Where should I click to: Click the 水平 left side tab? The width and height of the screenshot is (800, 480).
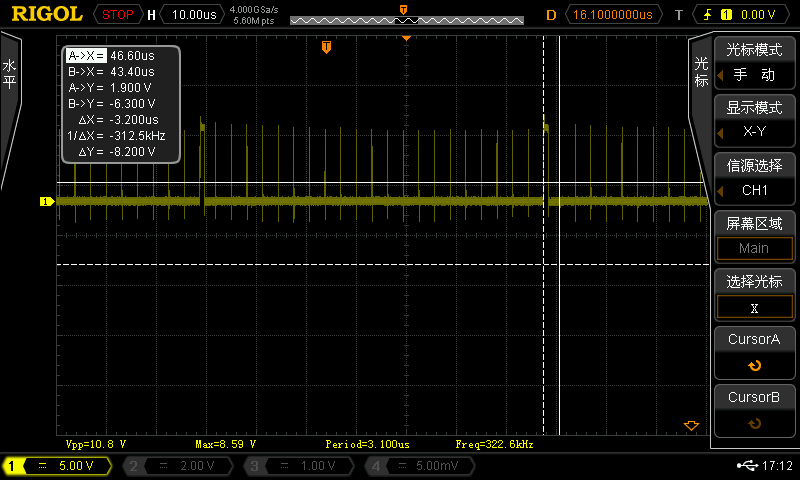(9, 74)
